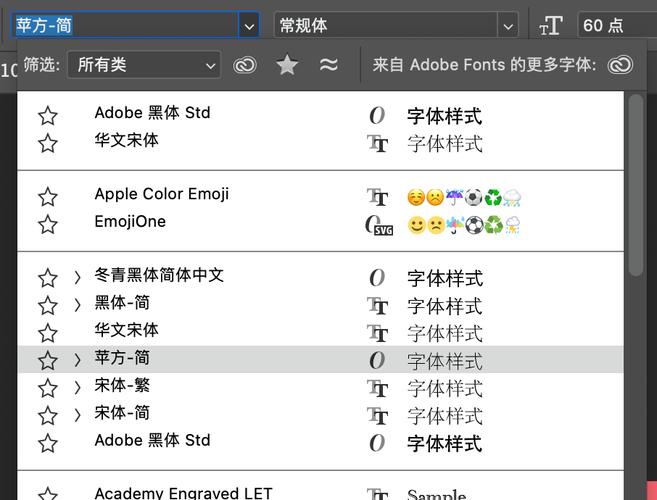Click TrueType icon on 宋体-简 row
The width and height of the screenshot is (657, 500).
coord(378,416)
